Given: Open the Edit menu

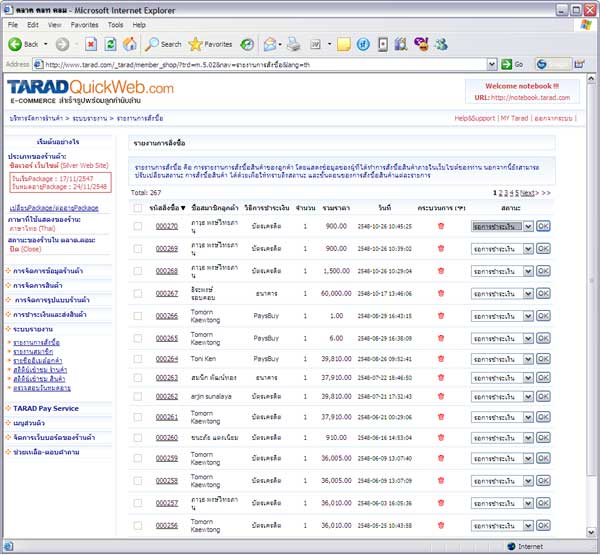Looking at the screenshot, I should [x=33, y=25].
